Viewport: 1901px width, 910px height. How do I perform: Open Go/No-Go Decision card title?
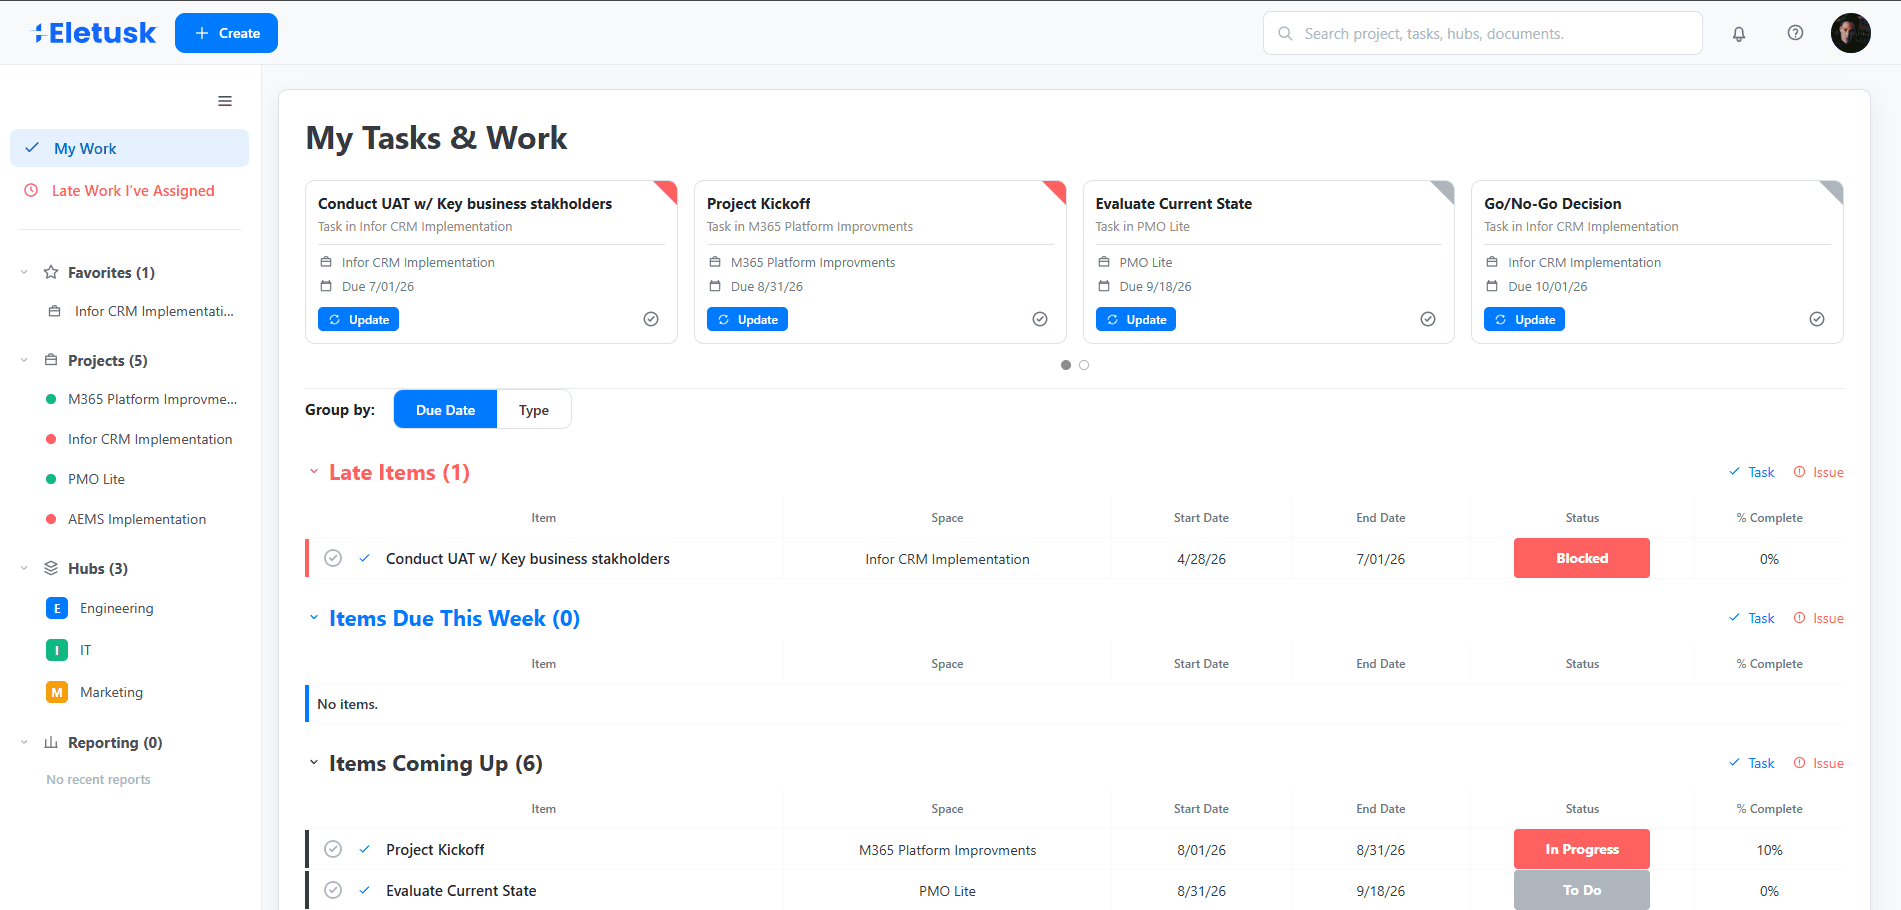(1552, 203)
